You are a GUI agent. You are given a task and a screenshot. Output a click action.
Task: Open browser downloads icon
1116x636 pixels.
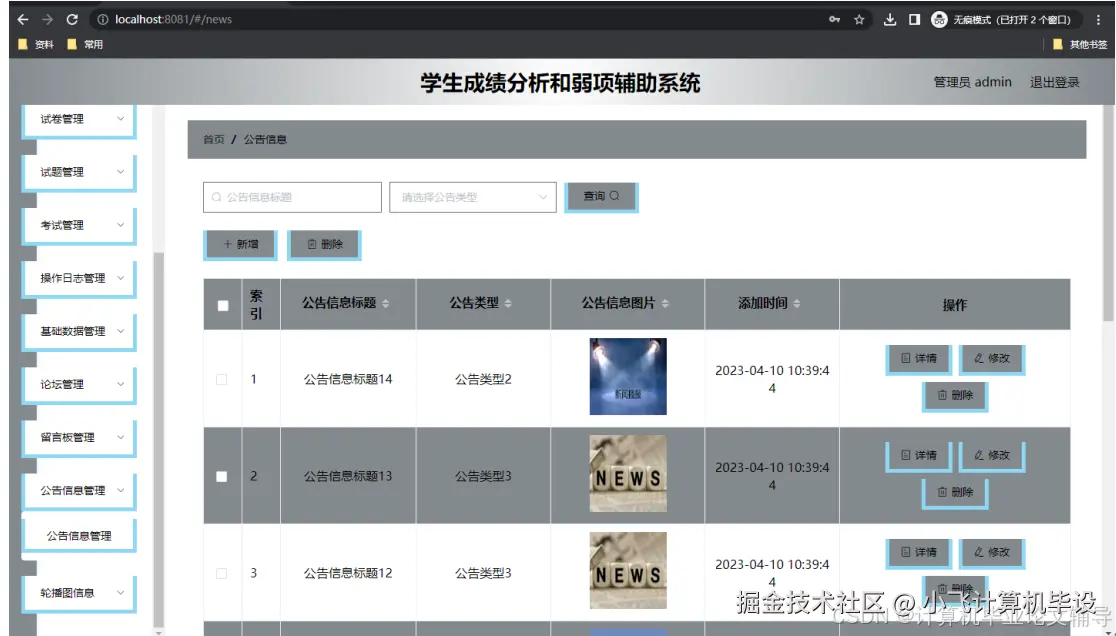point(890,19)
